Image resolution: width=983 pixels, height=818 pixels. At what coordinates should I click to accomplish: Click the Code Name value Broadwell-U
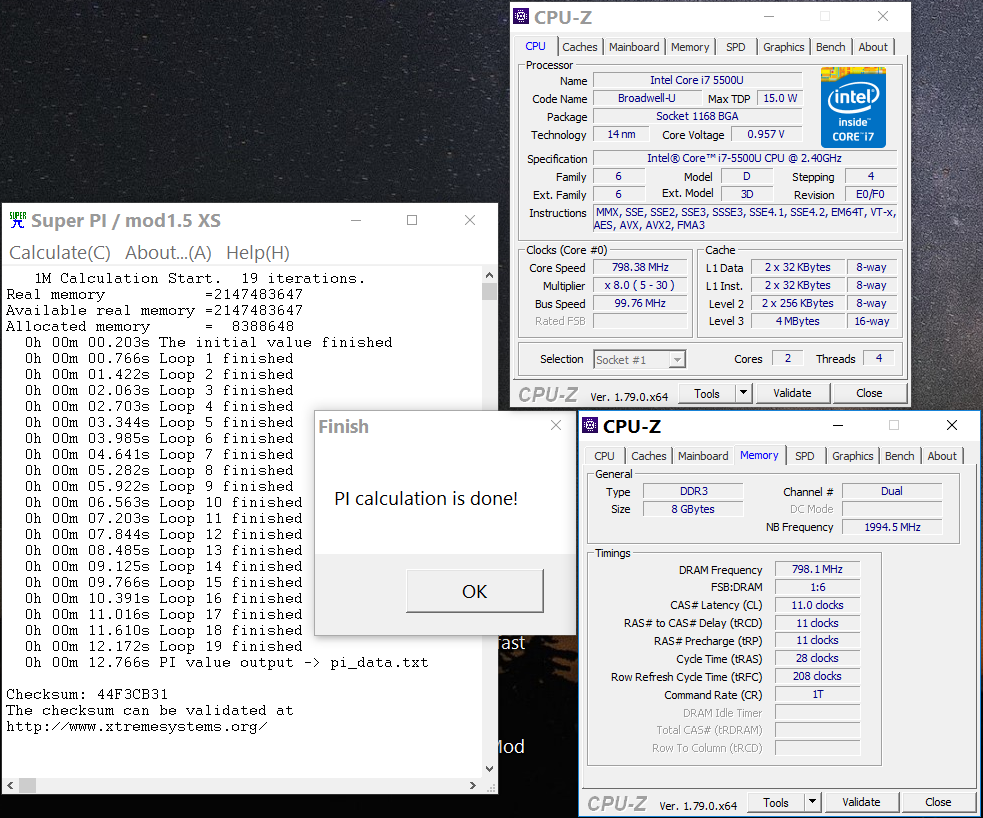pyautogui.click(x=647, y=98)
